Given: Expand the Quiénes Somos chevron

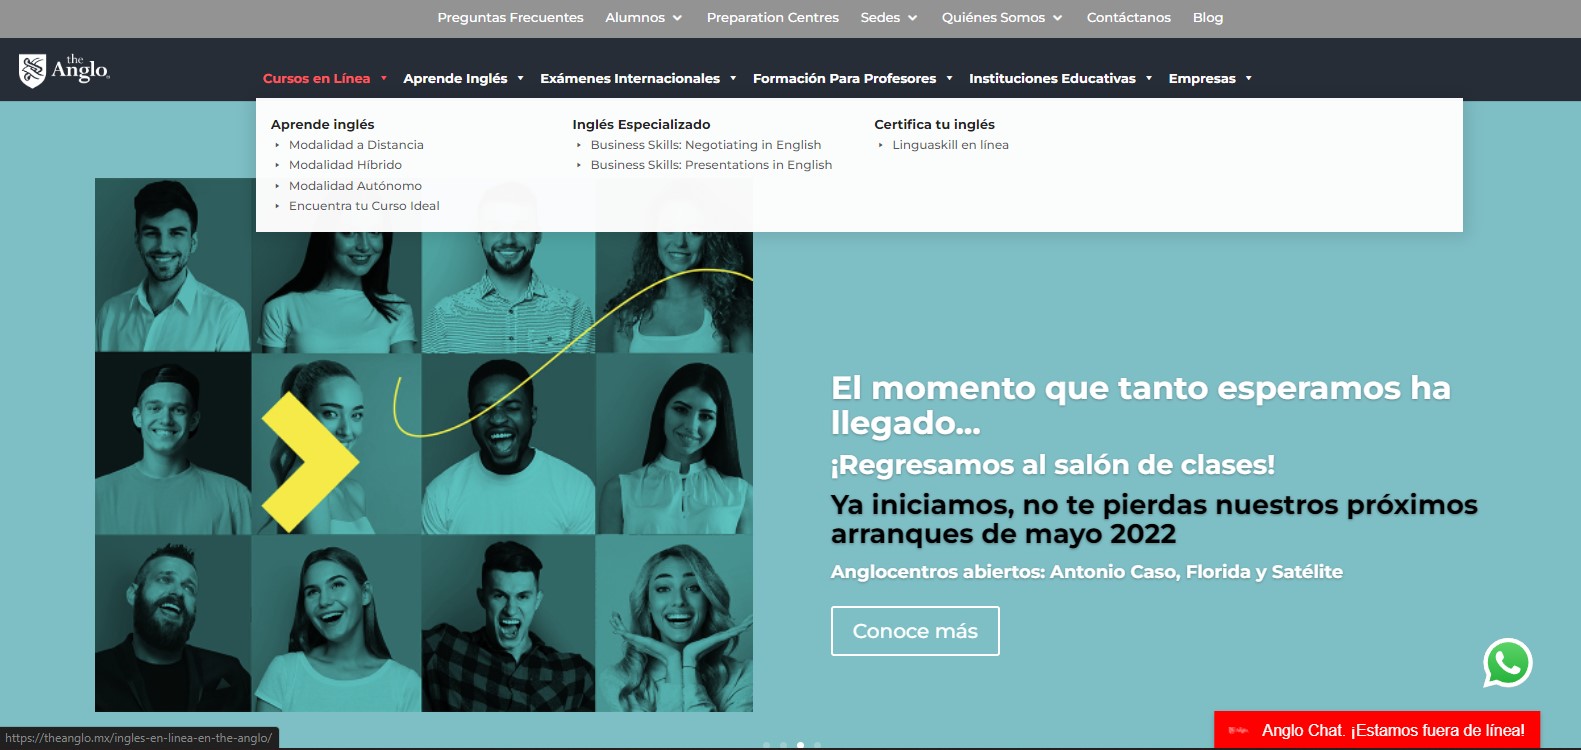Looking at the screenshot, I should click(1057, 18).
